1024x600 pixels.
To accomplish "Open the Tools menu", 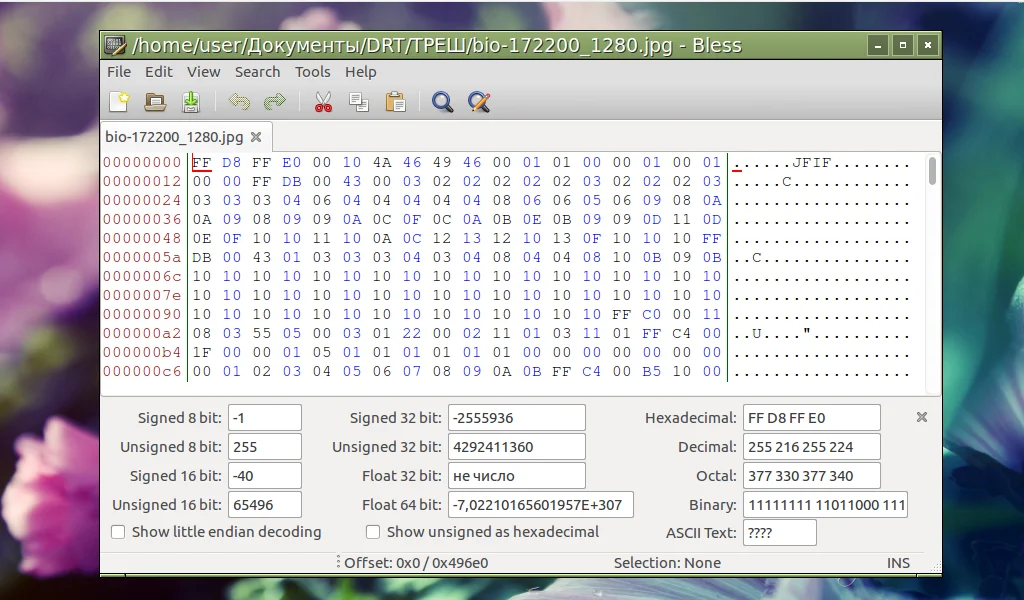I will (x=312, y=72).
